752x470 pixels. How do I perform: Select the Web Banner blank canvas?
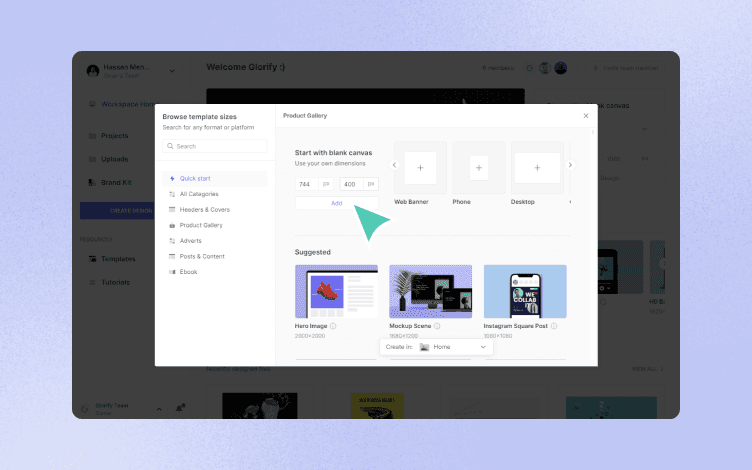420,168
